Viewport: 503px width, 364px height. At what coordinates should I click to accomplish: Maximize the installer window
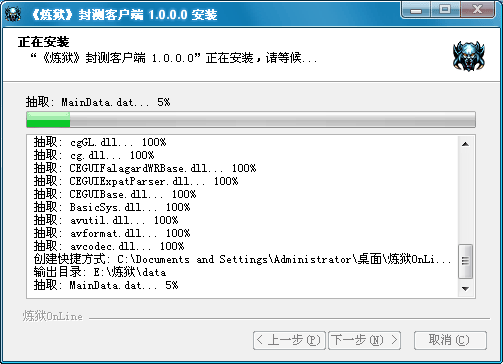445,10
